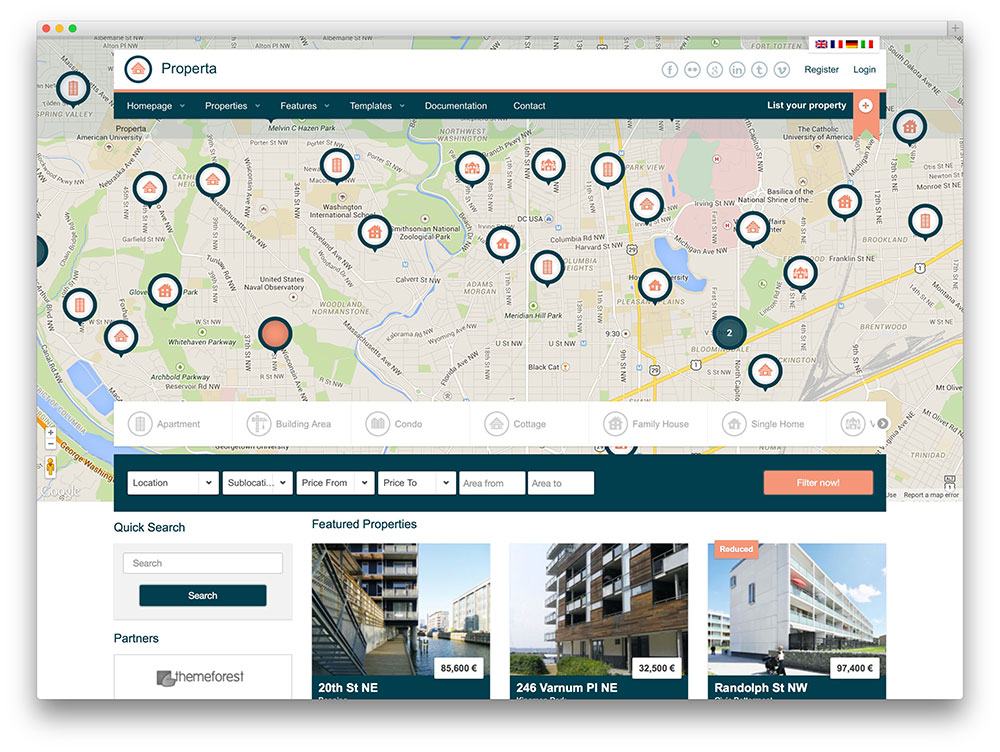This screenshot has height=752, width=1000.
Task: Expand the Price From dropdown
Action: point(335,483)
